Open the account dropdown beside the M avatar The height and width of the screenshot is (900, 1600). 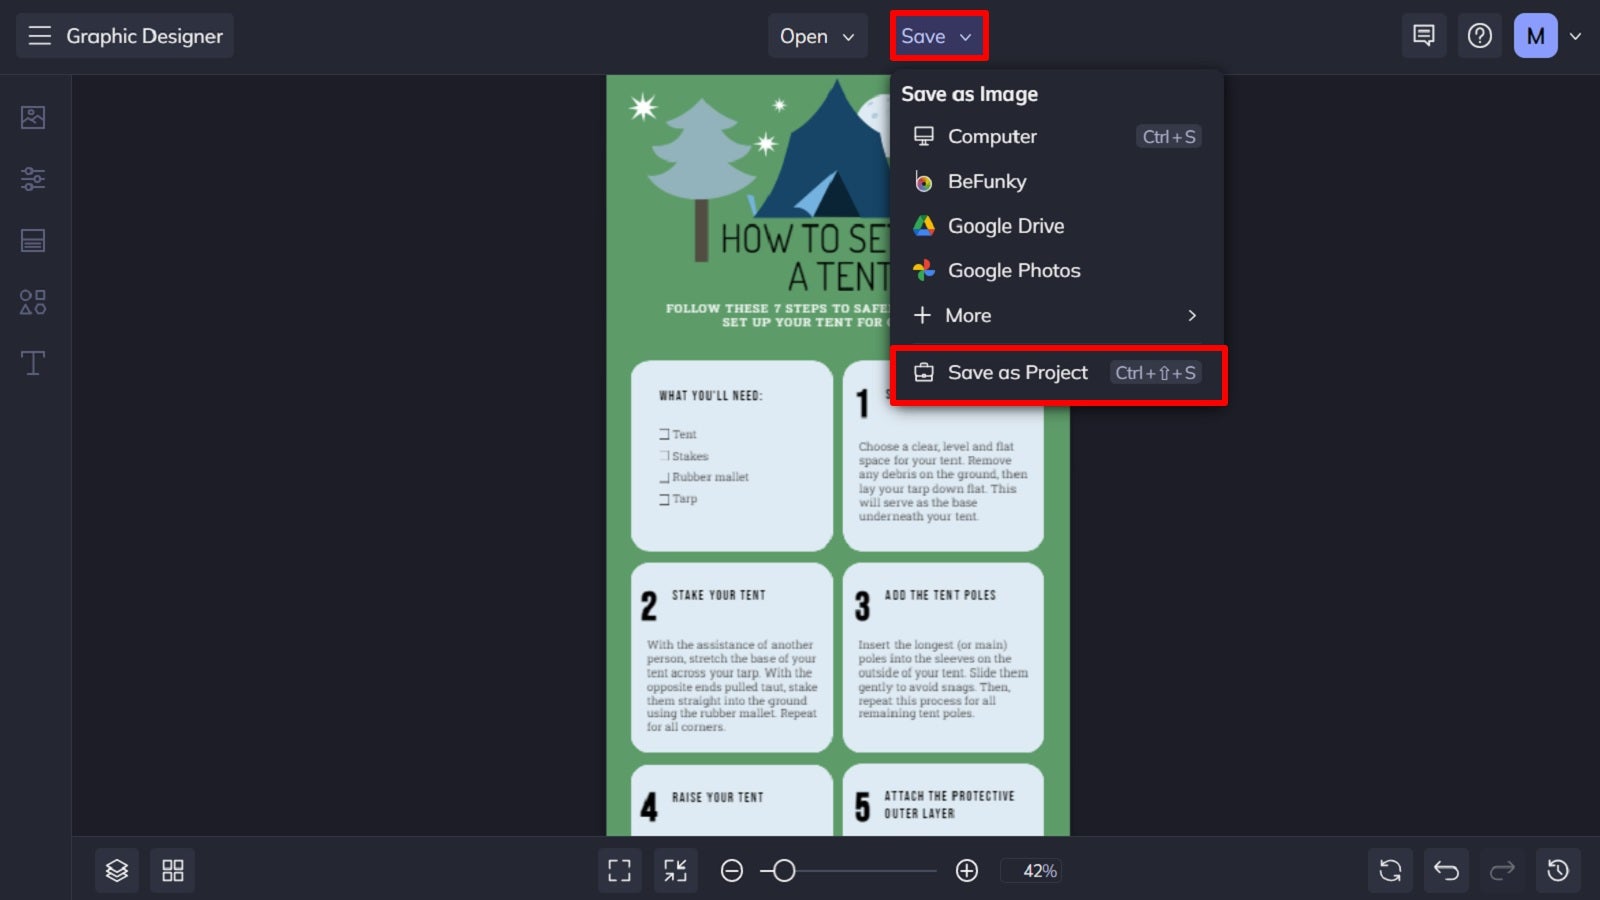click(1576, 36)
